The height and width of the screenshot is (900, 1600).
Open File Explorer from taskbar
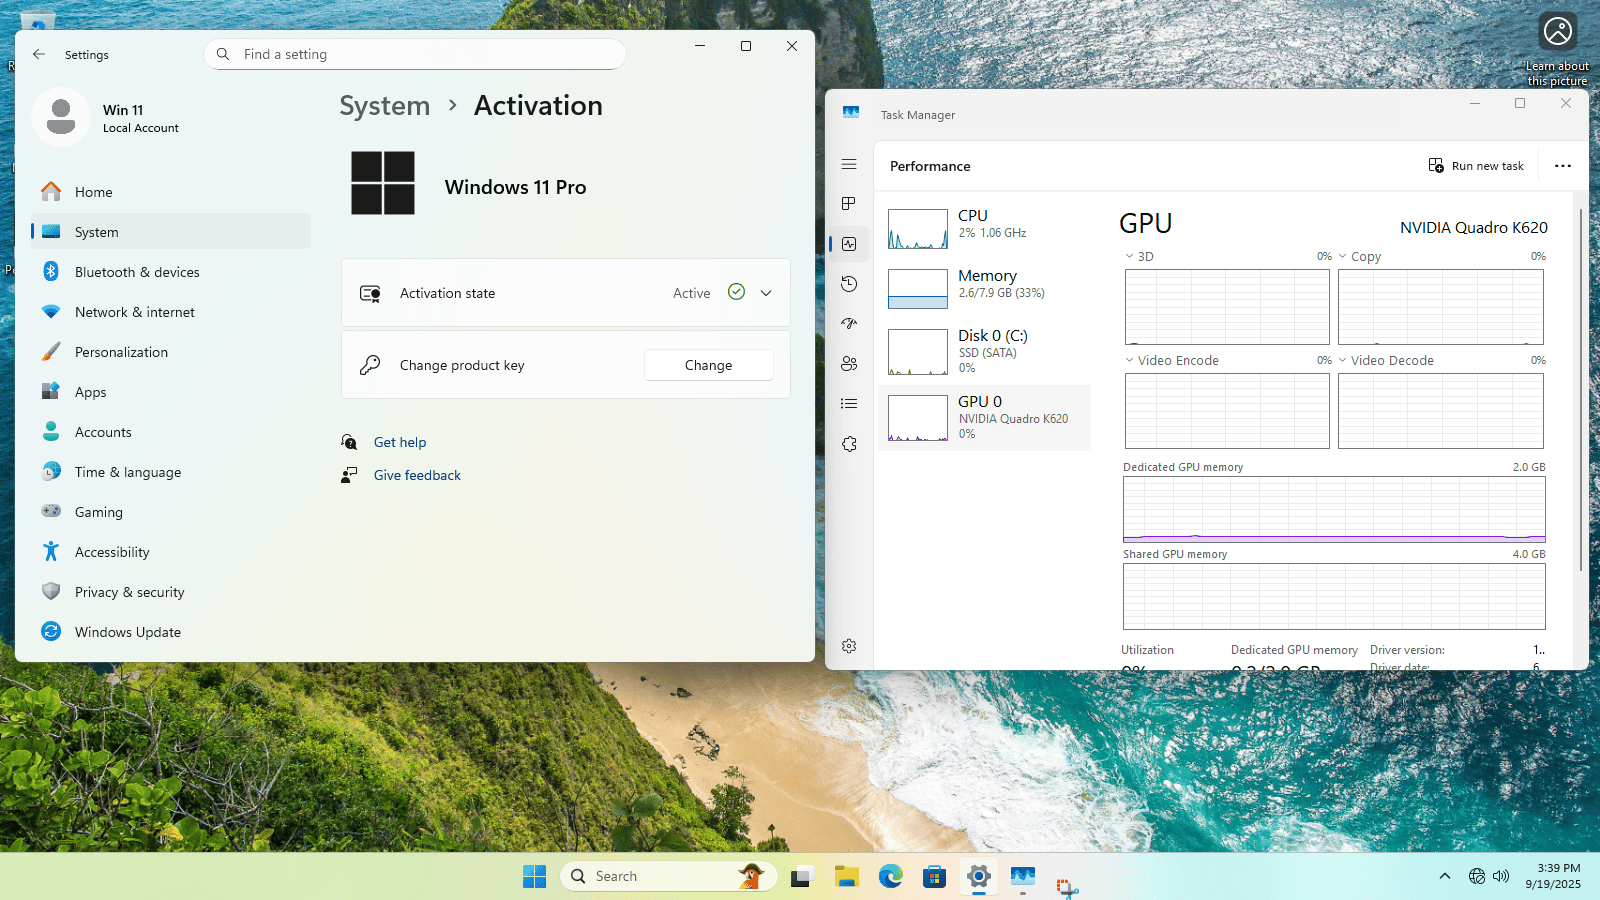pyautogui.click(x=847, y=876)
